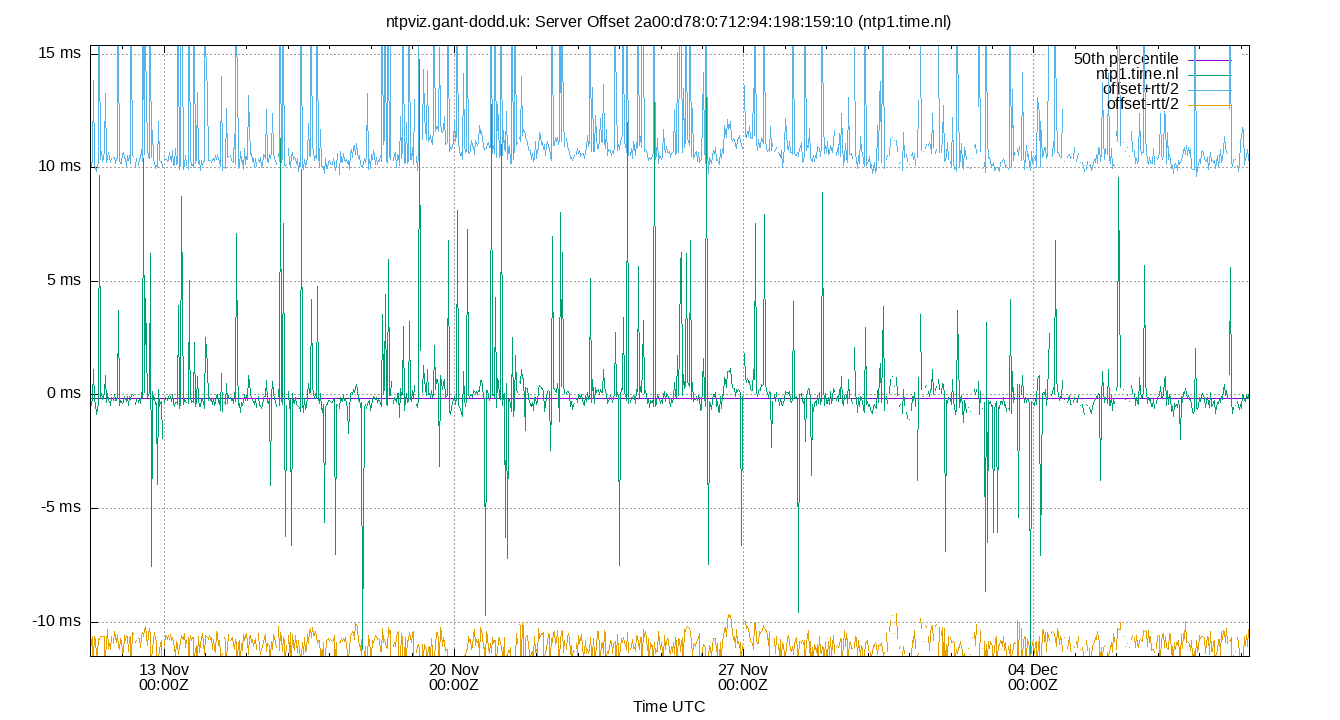Expand the Time UTC axis label options
Screen dimensions: 1340x720
670,707
